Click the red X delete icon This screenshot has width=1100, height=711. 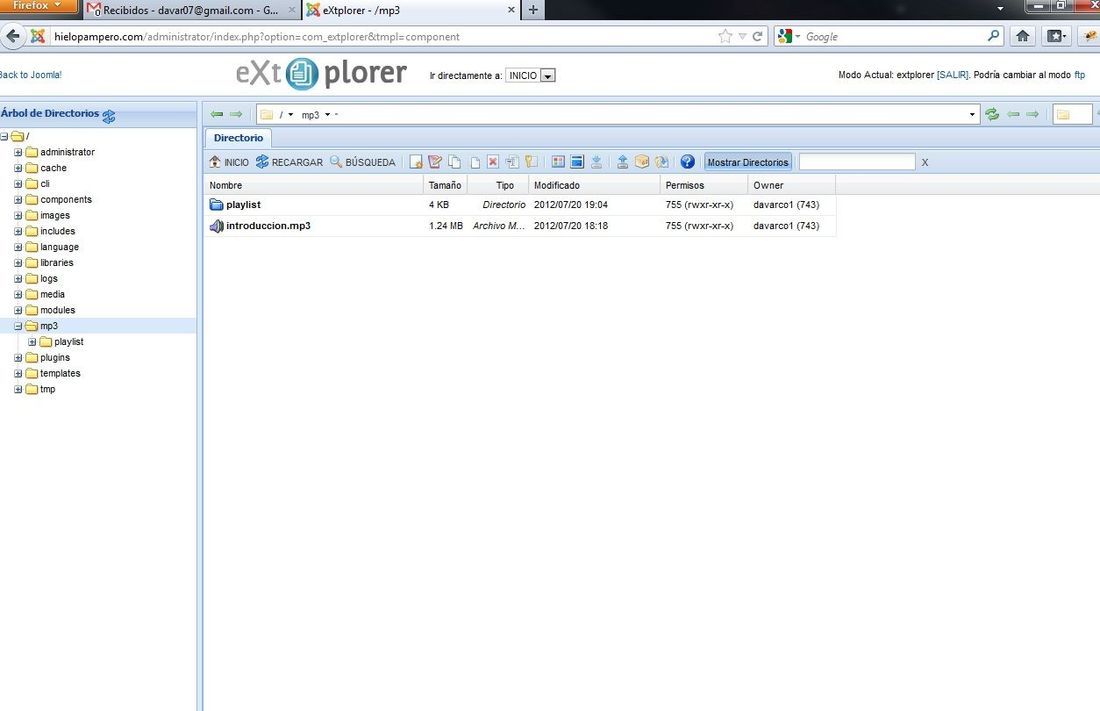(x=493, y=162)
